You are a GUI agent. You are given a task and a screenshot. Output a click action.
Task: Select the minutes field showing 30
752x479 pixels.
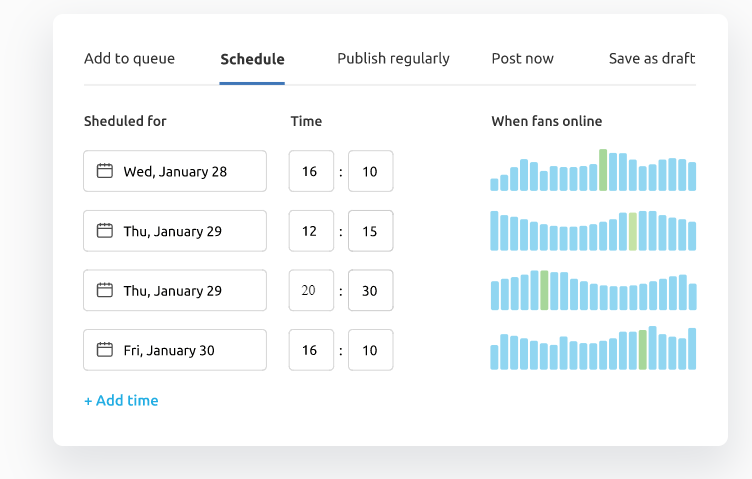370,291
